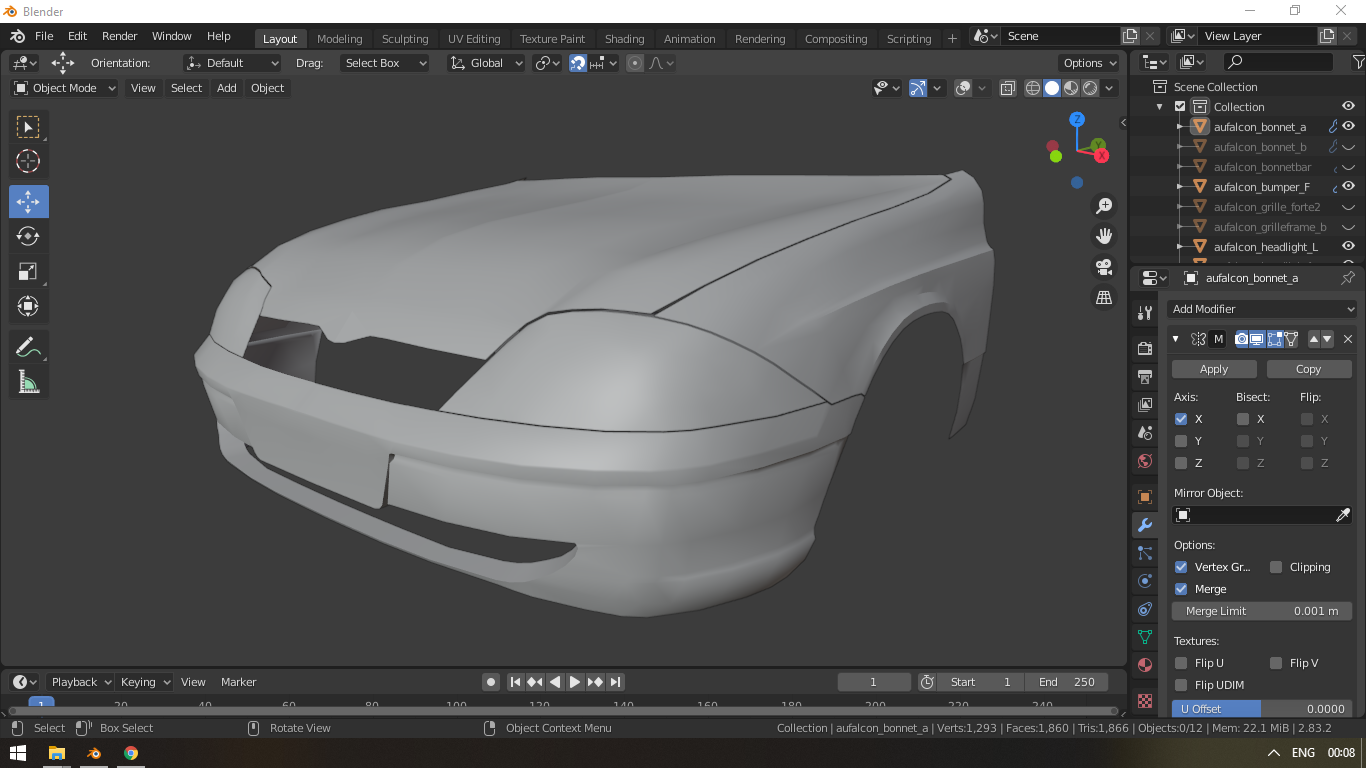Hide aufalcon_bumper_F with its eye icon
Screen dimensions: 1366x768
(1348, 186)
